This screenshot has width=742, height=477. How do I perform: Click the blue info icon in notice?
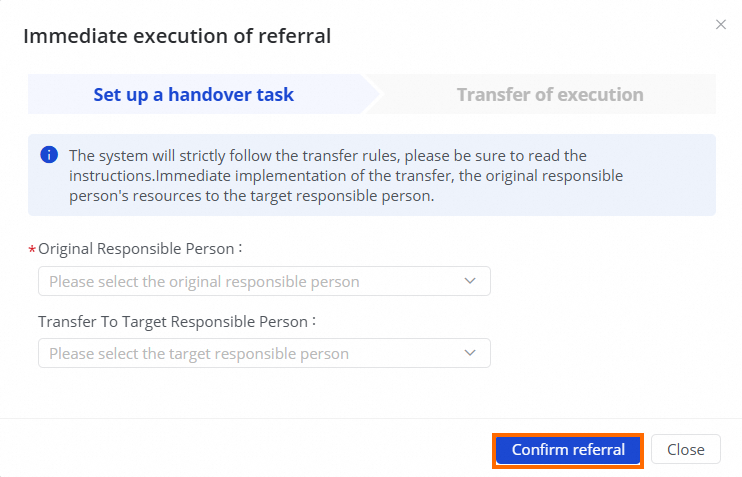(48, 155)
